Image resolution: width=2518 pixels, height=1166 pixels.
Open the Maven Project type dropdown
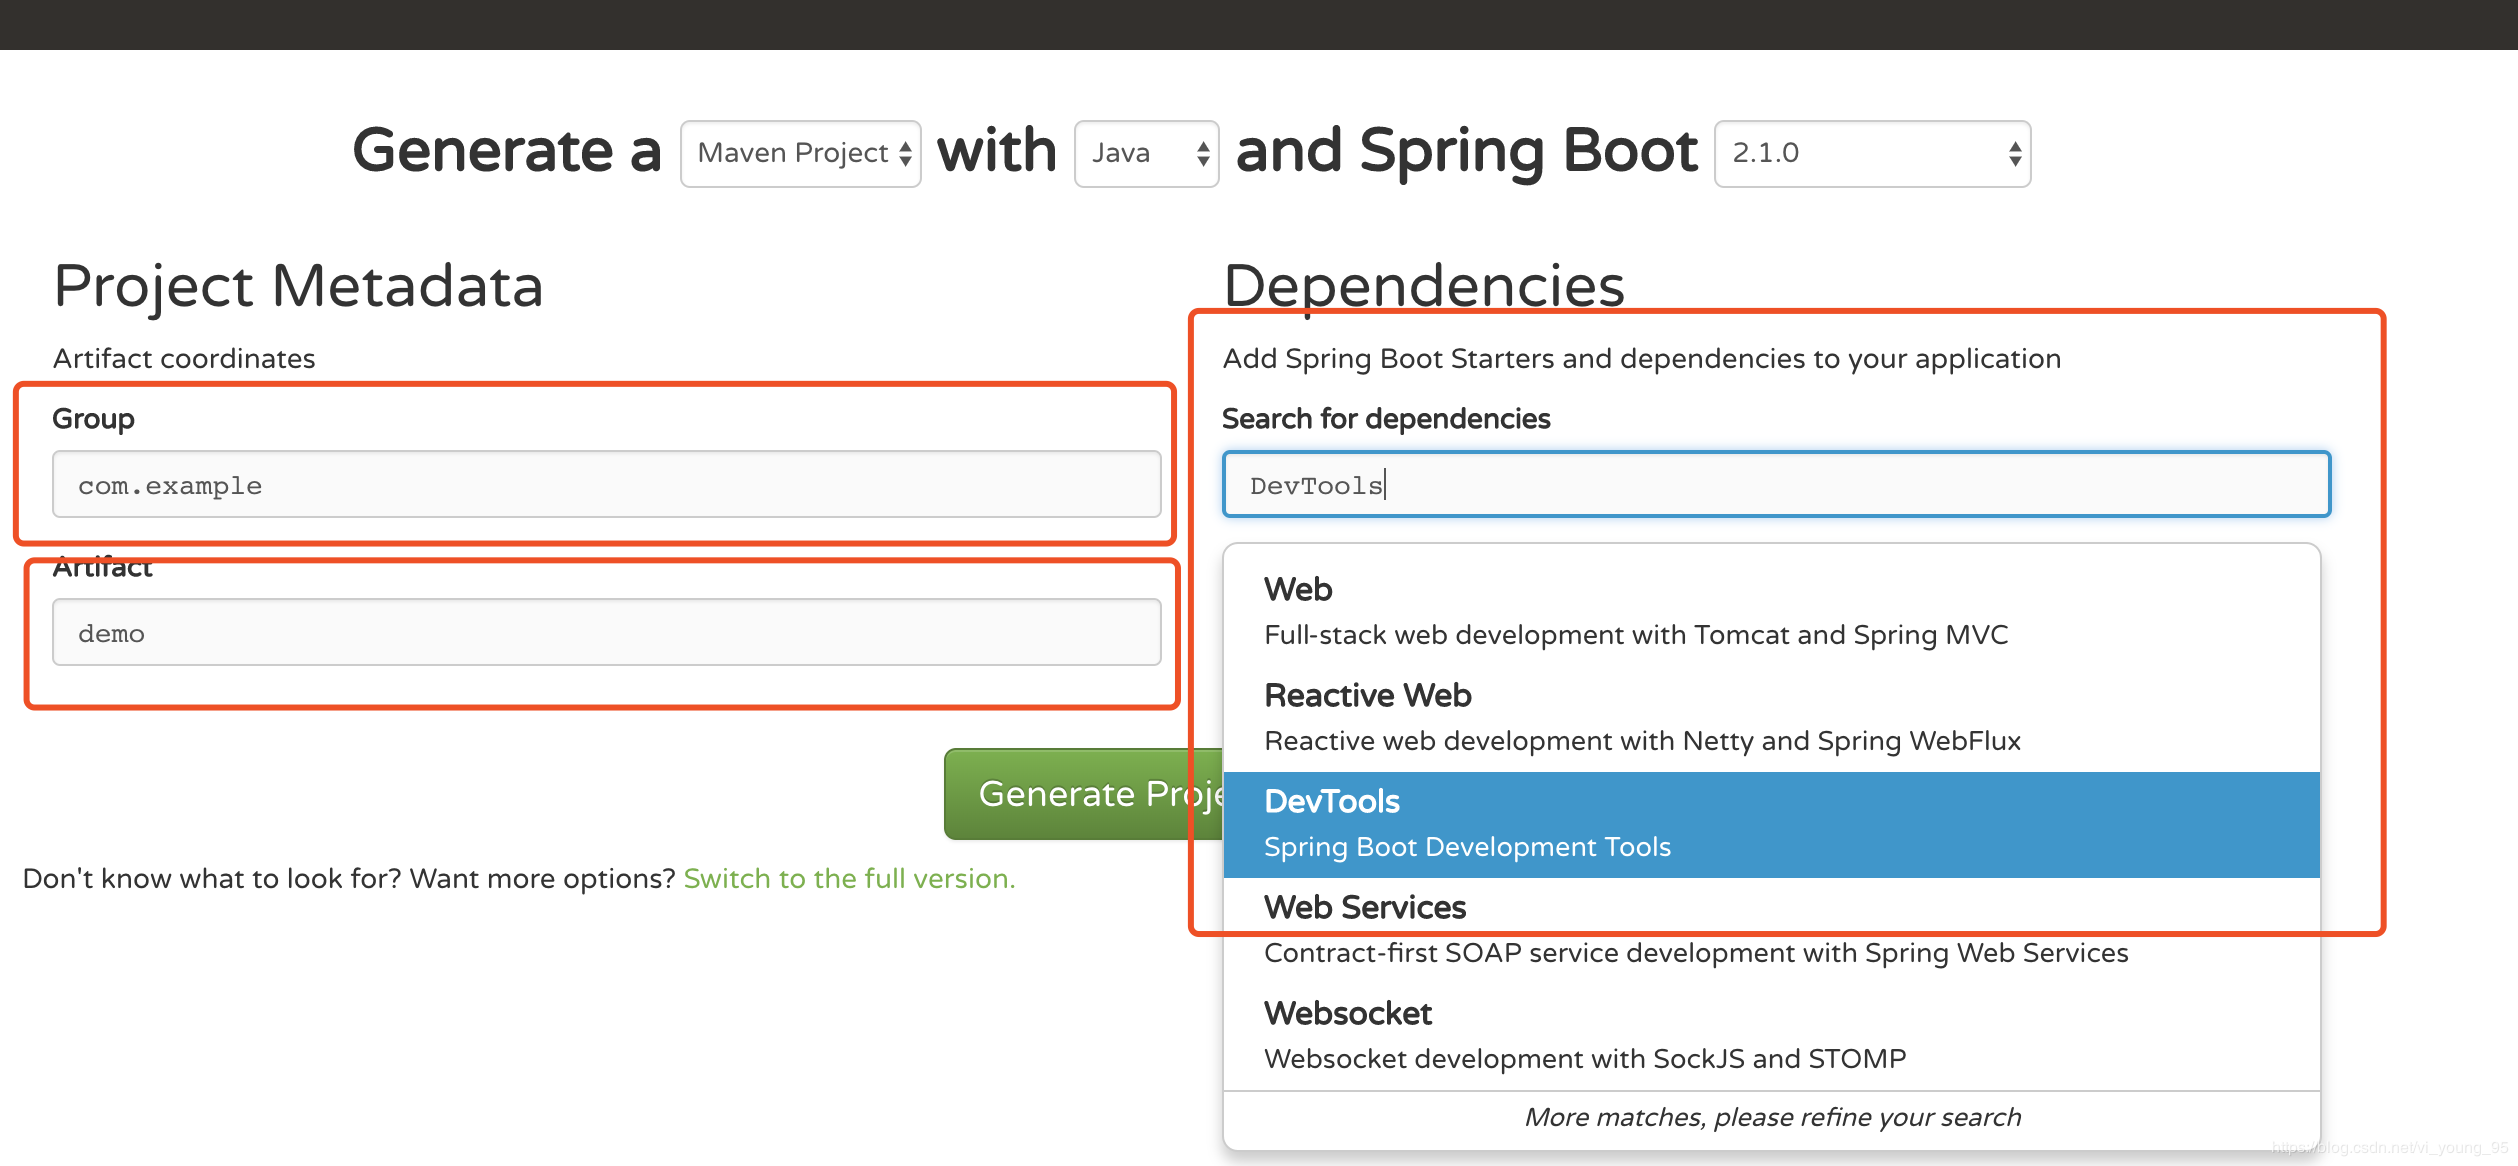click(792, 153)
